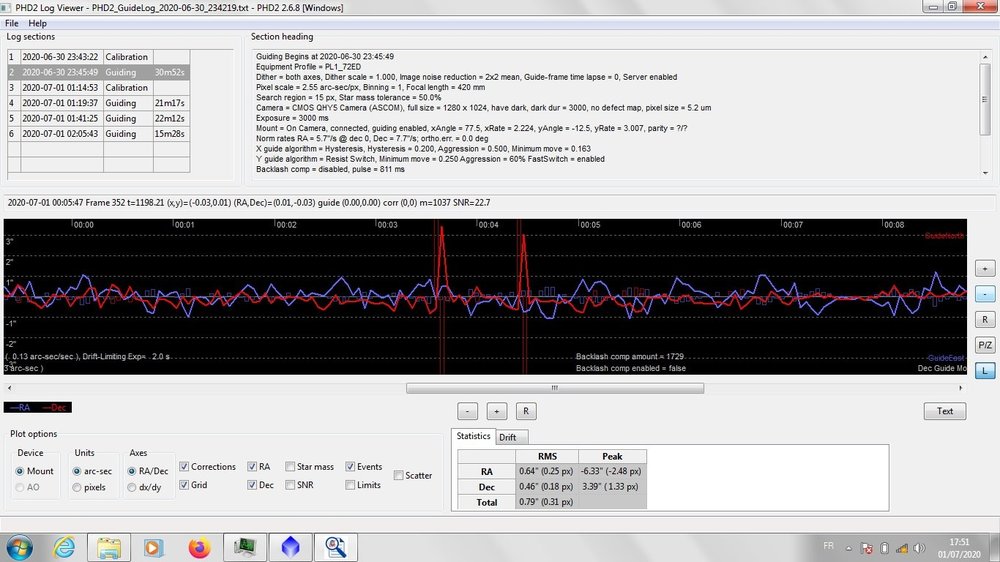Click the P/Z pan-zoom button
Viewport: 1000px width, 562px height.
point(985,345)
